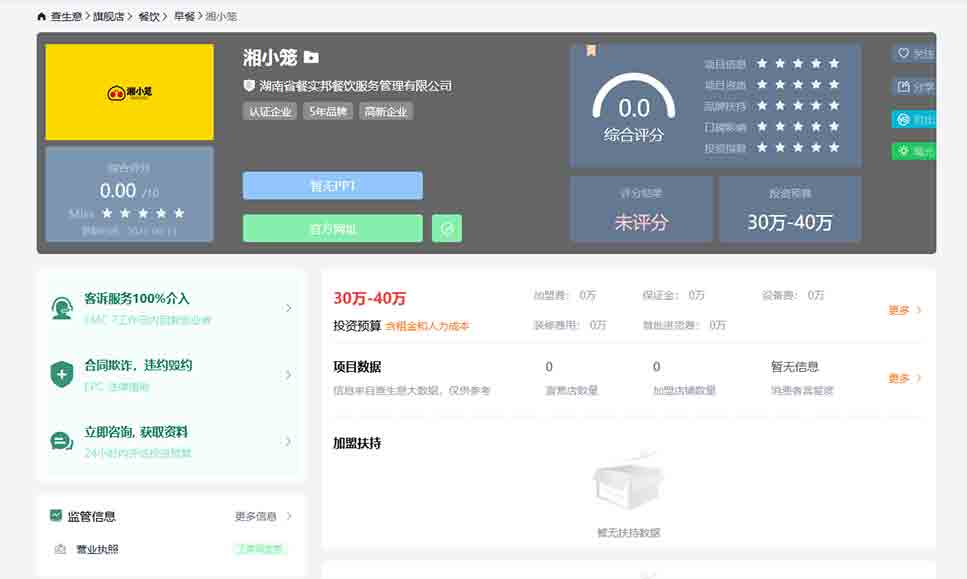Click the cyan button on right edge
Screen dimensions: 967x579
point(913,119)
